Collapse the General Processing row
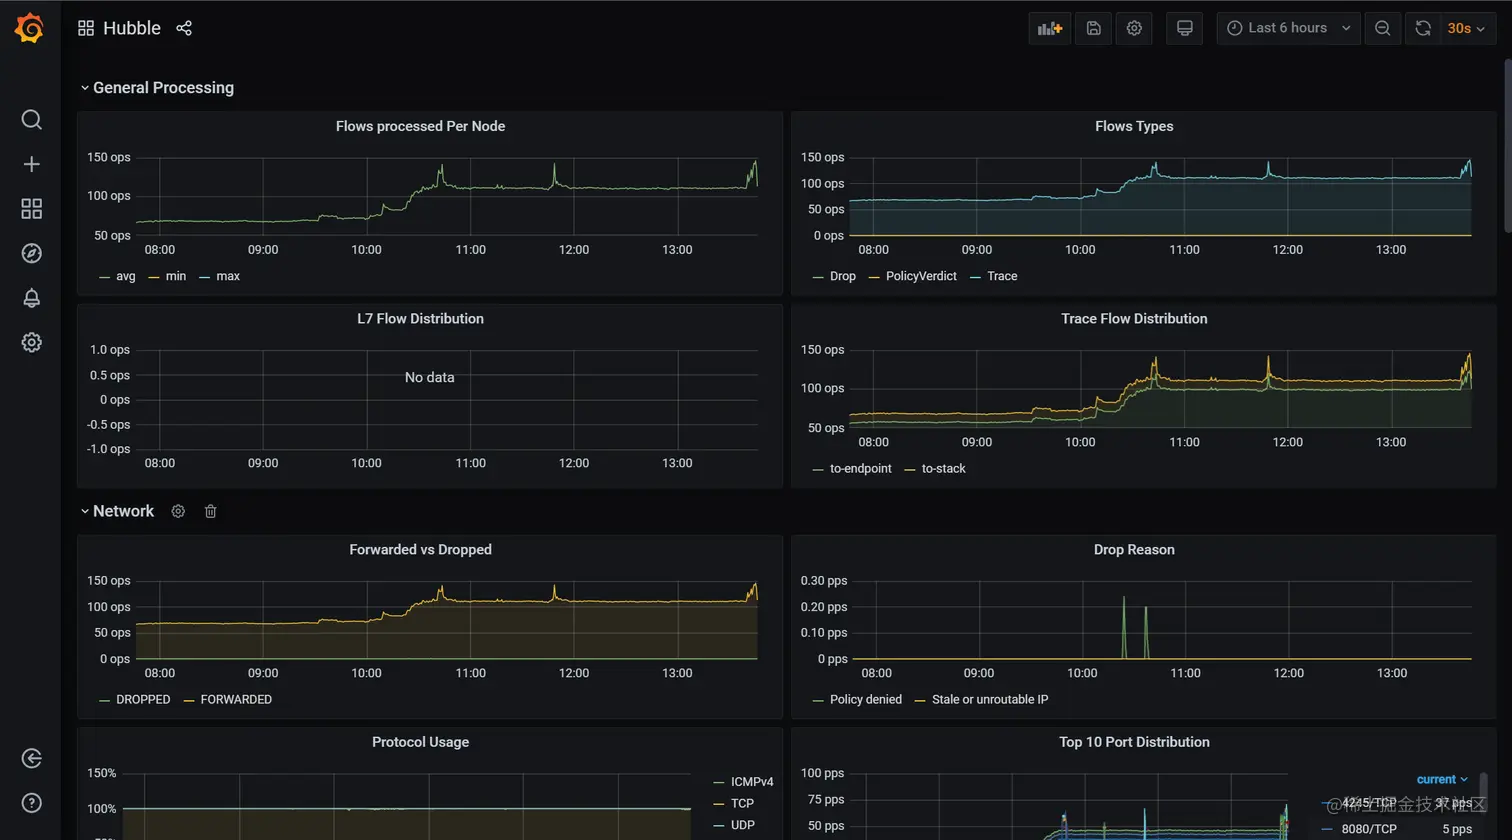Screen dimensions: 1512x840 tap(157, 88)
